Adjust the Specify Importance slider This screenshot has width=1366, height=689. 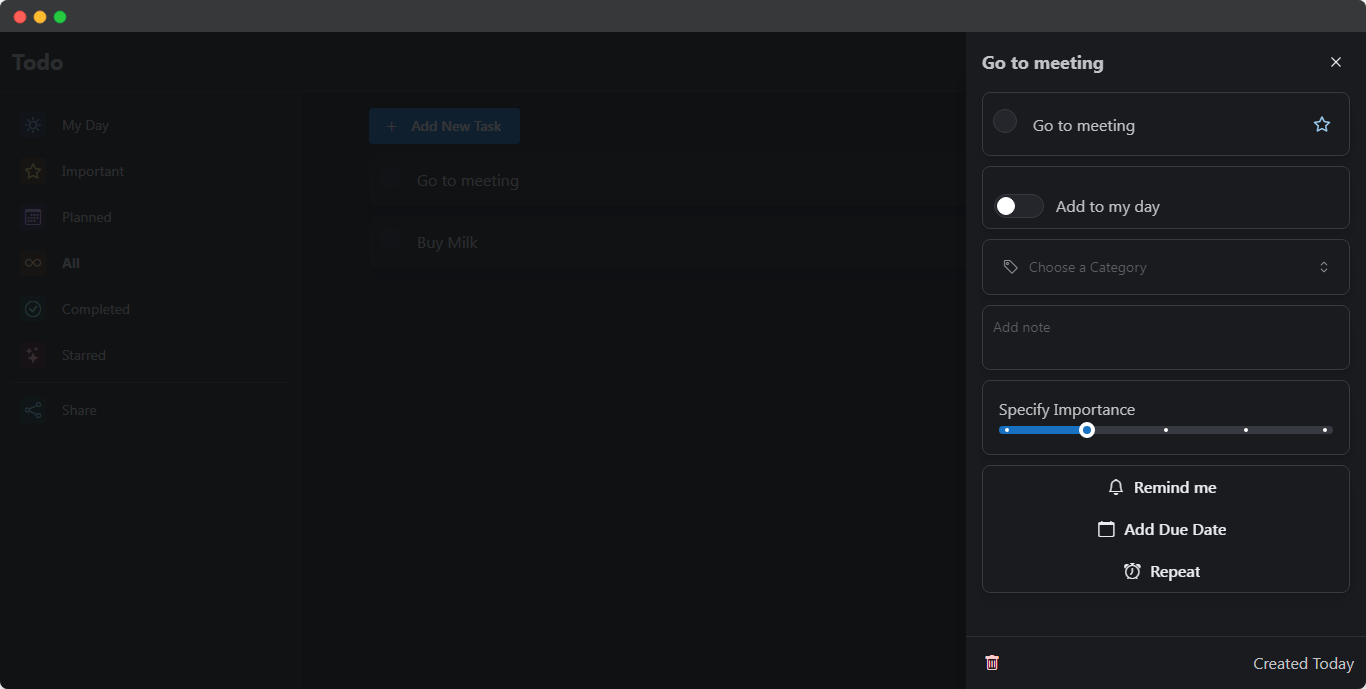tap(1086, 430)
